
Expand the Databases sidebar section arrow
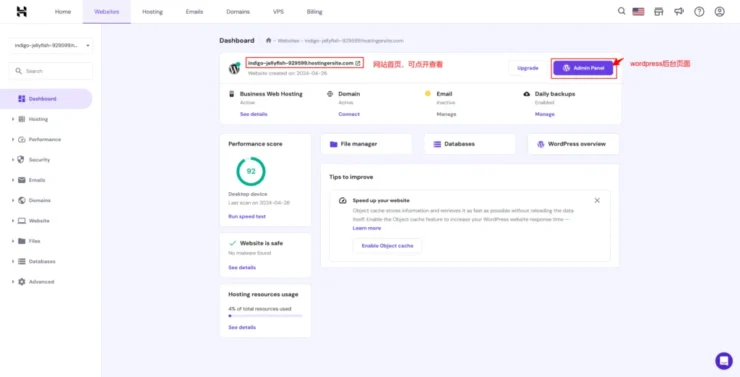(13, 261)
